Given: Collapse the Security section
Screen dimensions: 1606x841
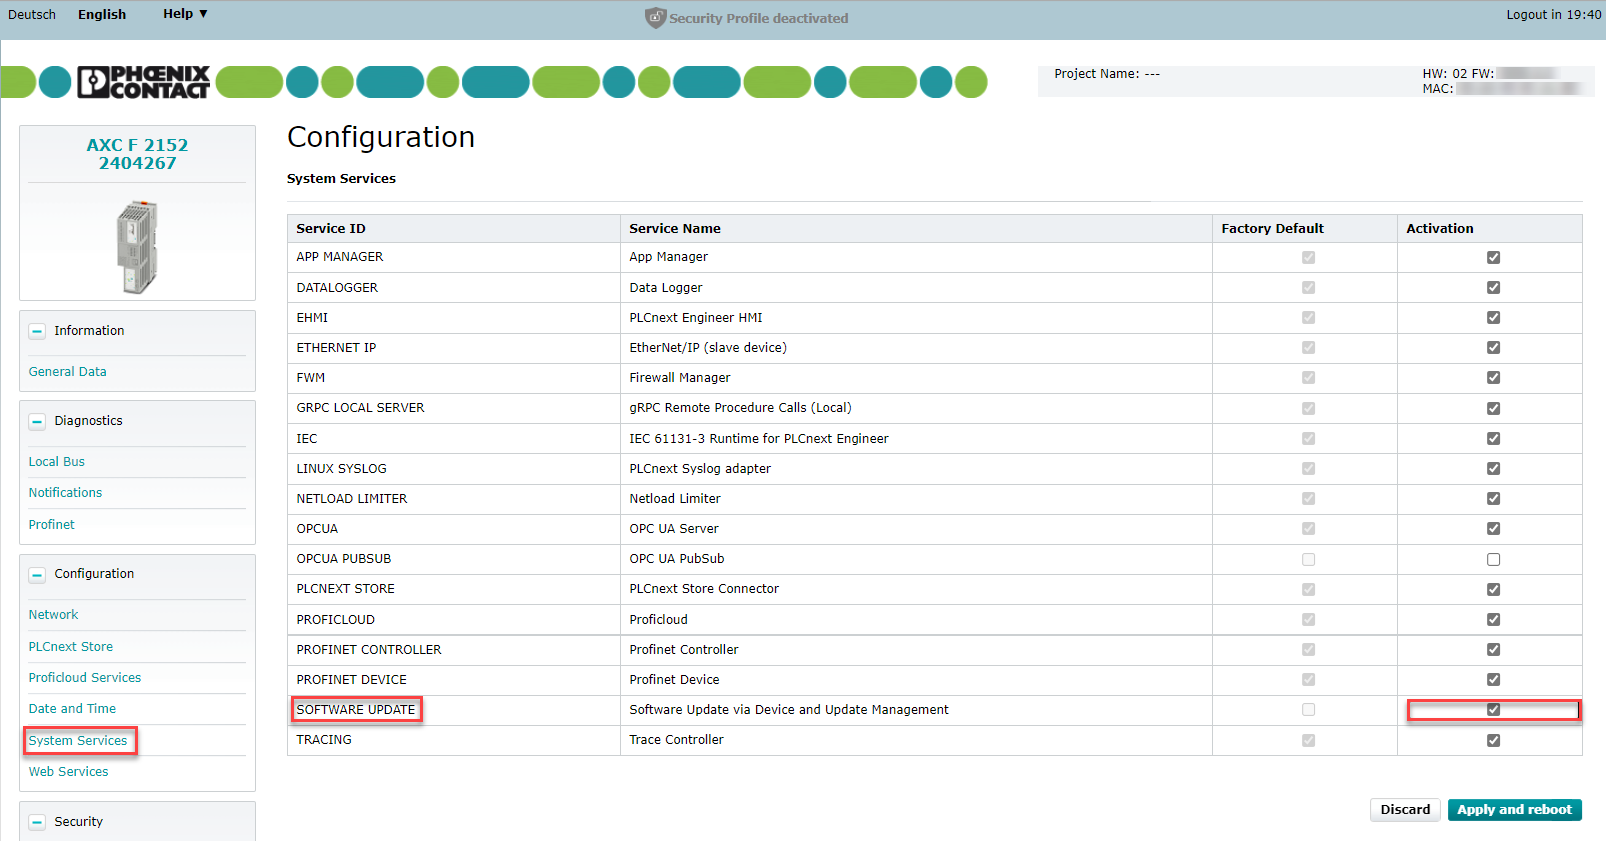Looking at the screenshot, I should 37,822.
